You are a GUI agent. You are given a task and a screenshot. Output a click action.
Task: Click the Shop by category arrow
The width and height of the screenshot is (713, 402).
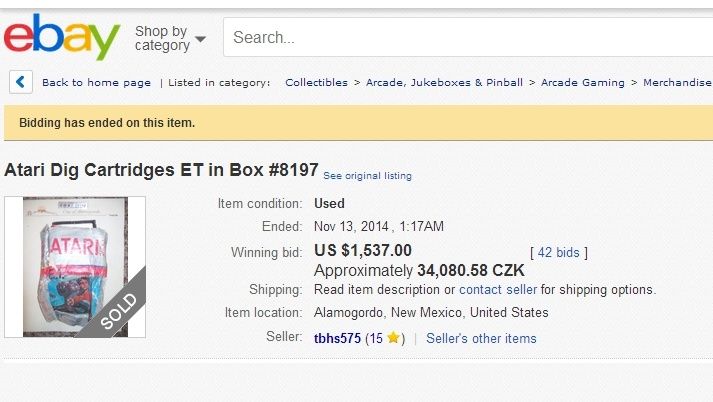200,39
